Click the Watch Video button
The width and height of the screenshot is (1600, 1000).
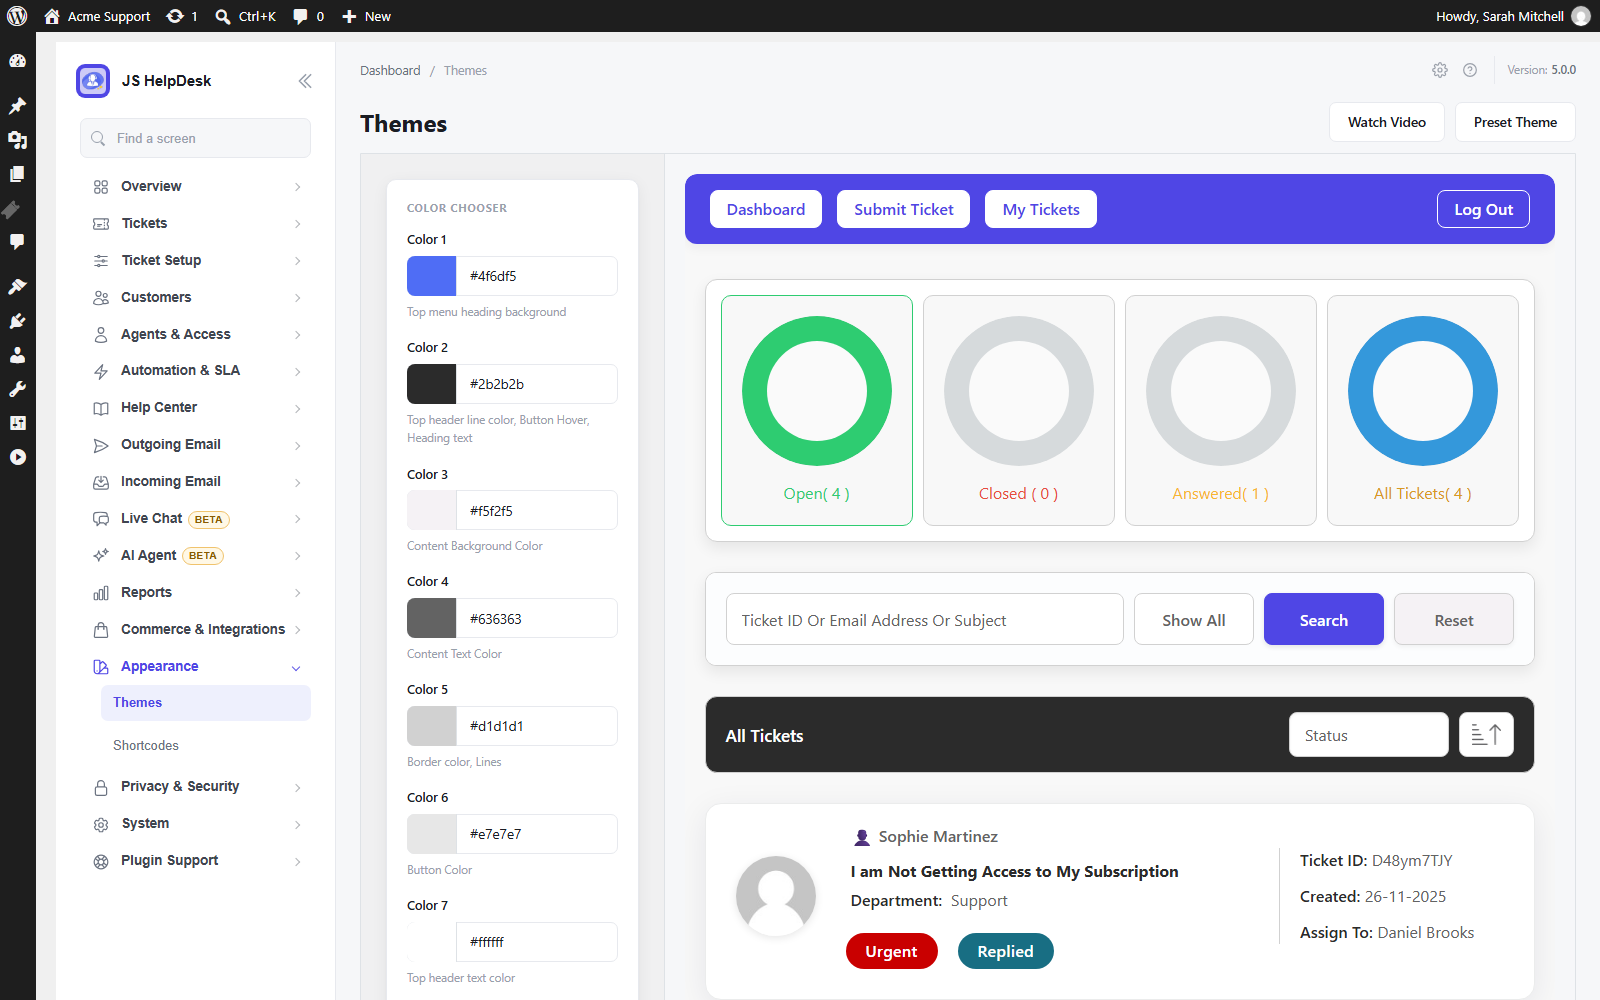coord(1387,122)
